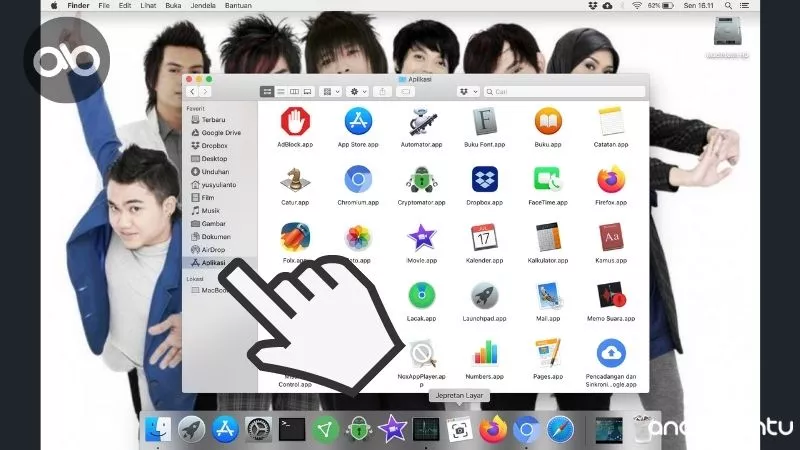Go forward in Finder history
The image size is (800, 450).
click(205, 92)
